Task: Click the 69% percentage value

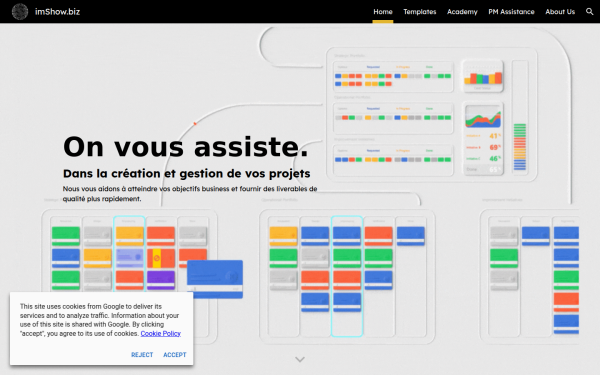Action: (495, 147)
